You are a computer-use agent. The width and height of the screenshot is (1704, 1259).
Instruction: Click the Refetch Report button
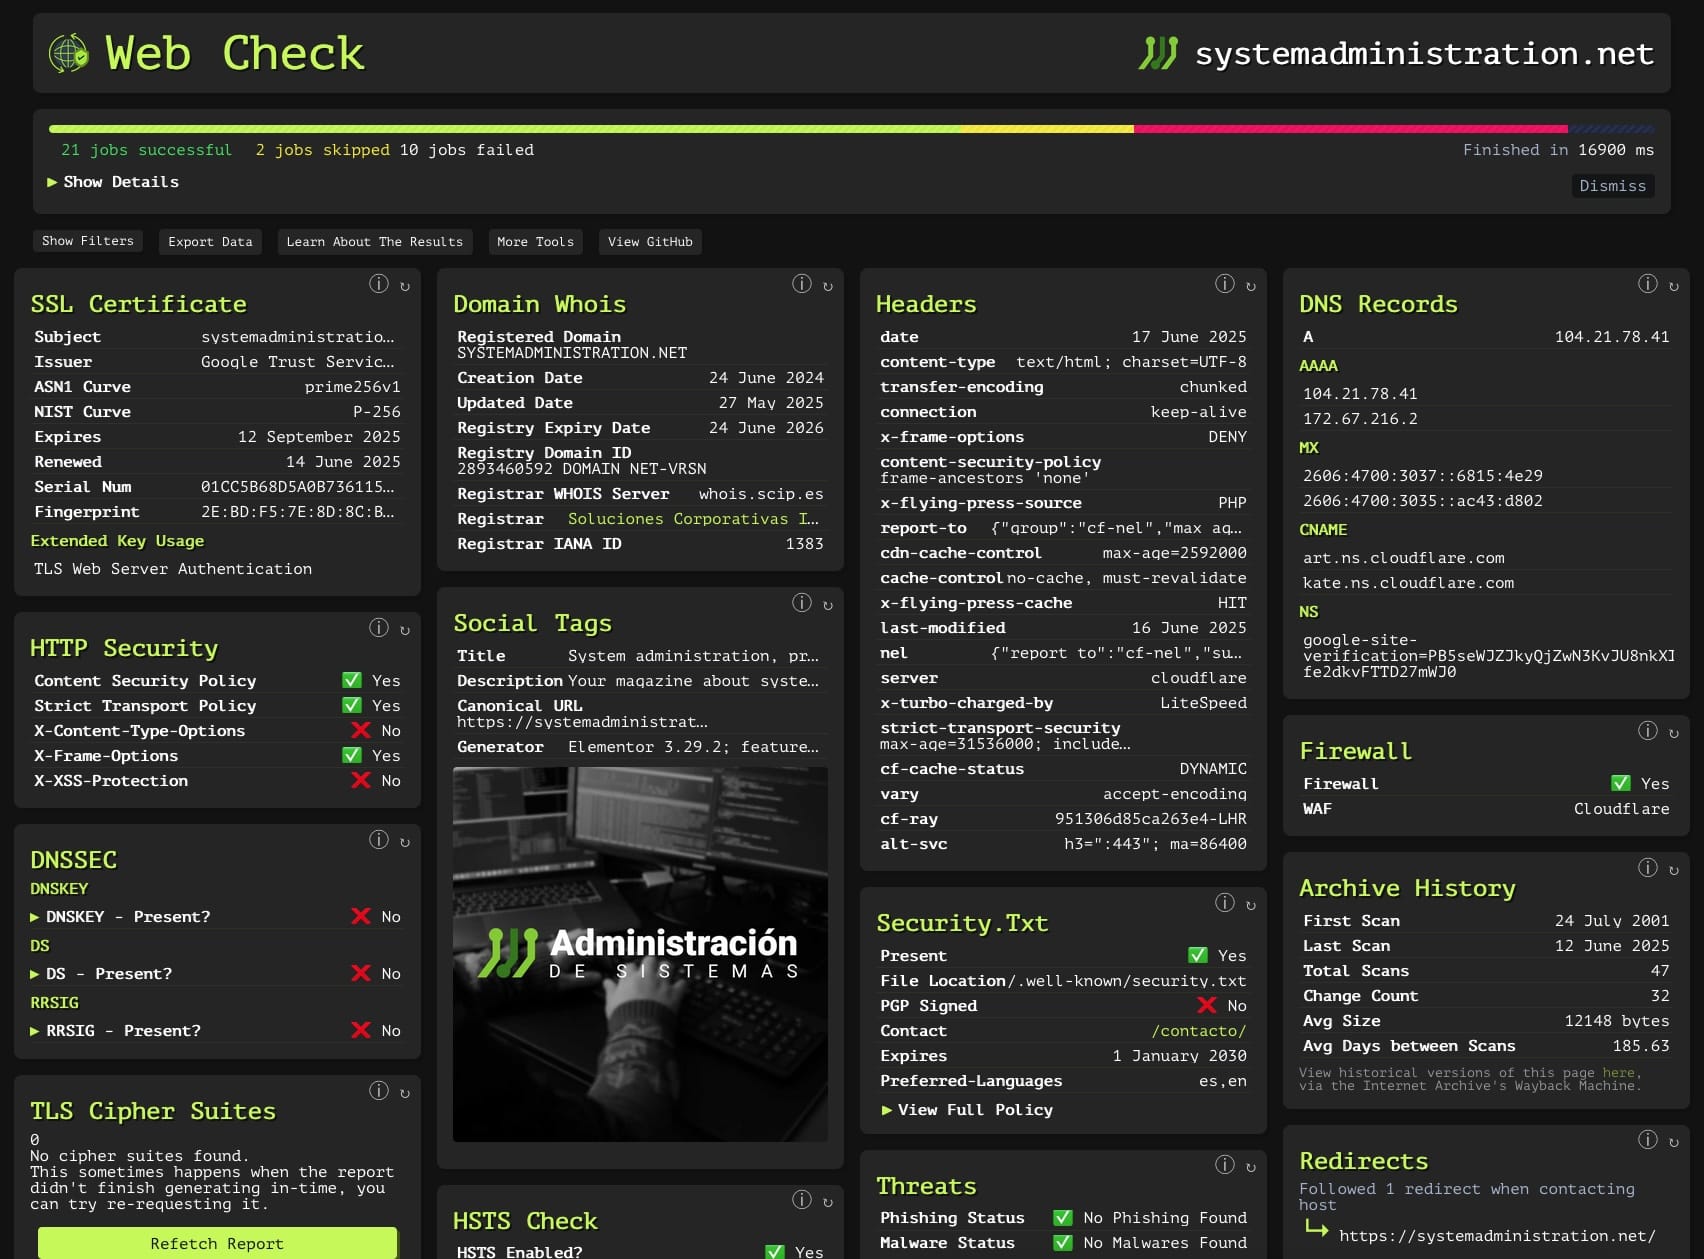pos(217,1243)
